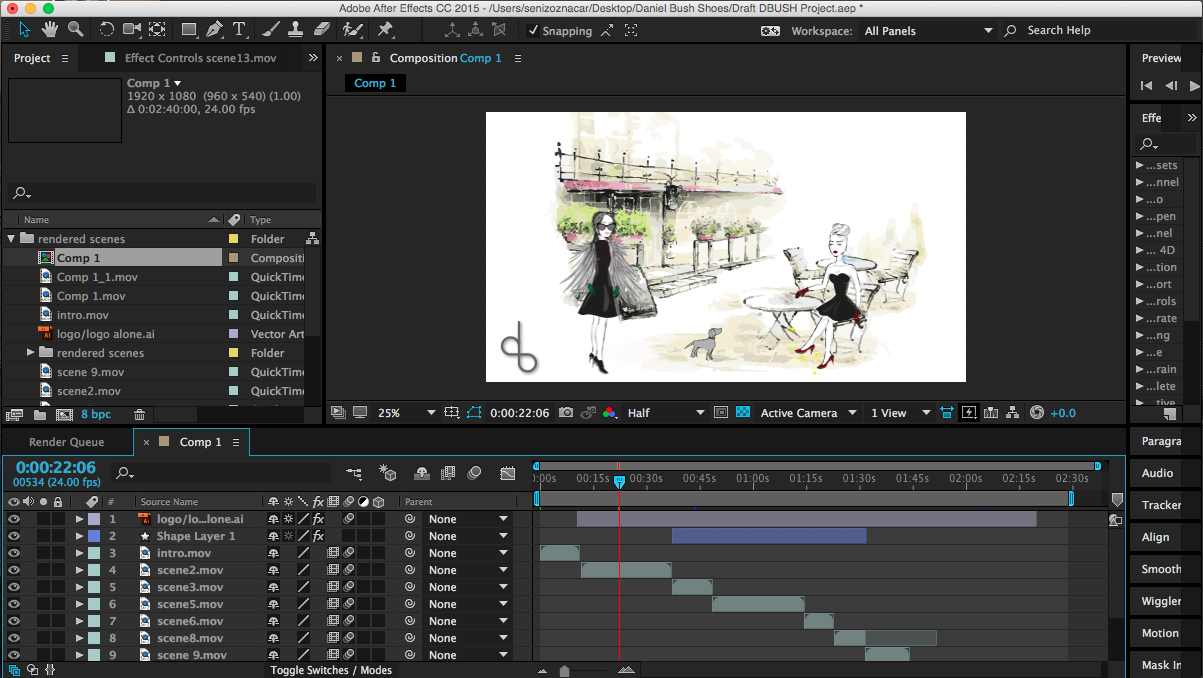
Task: Toggle the composition lock icon in viewer tab
Action: [375, 58]
